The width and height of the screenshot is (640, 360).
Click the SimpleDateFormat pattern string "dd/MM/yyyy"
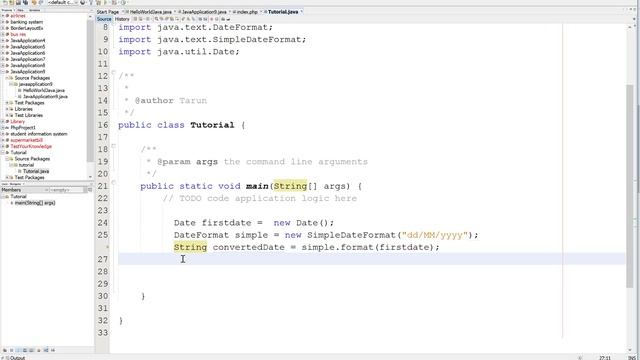point(435,235)
